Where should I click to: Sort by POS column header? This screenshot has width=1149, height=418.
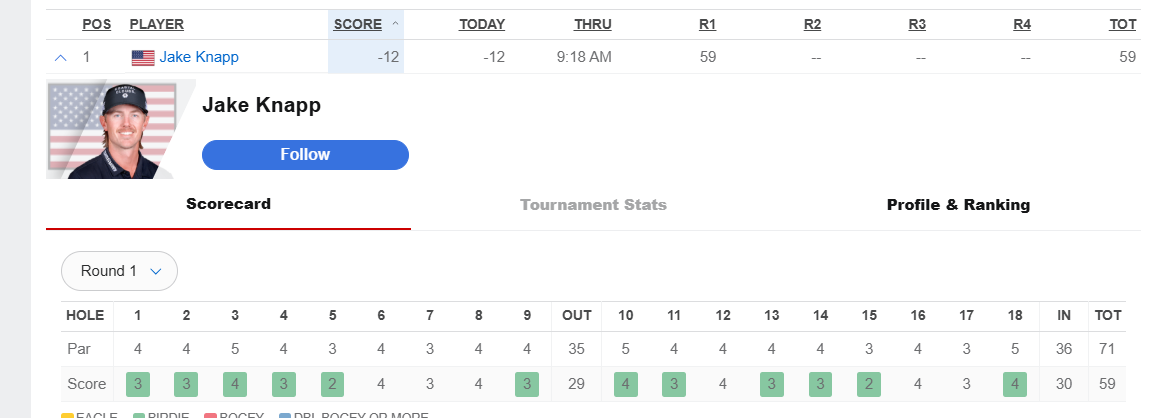tap(96, 24)
